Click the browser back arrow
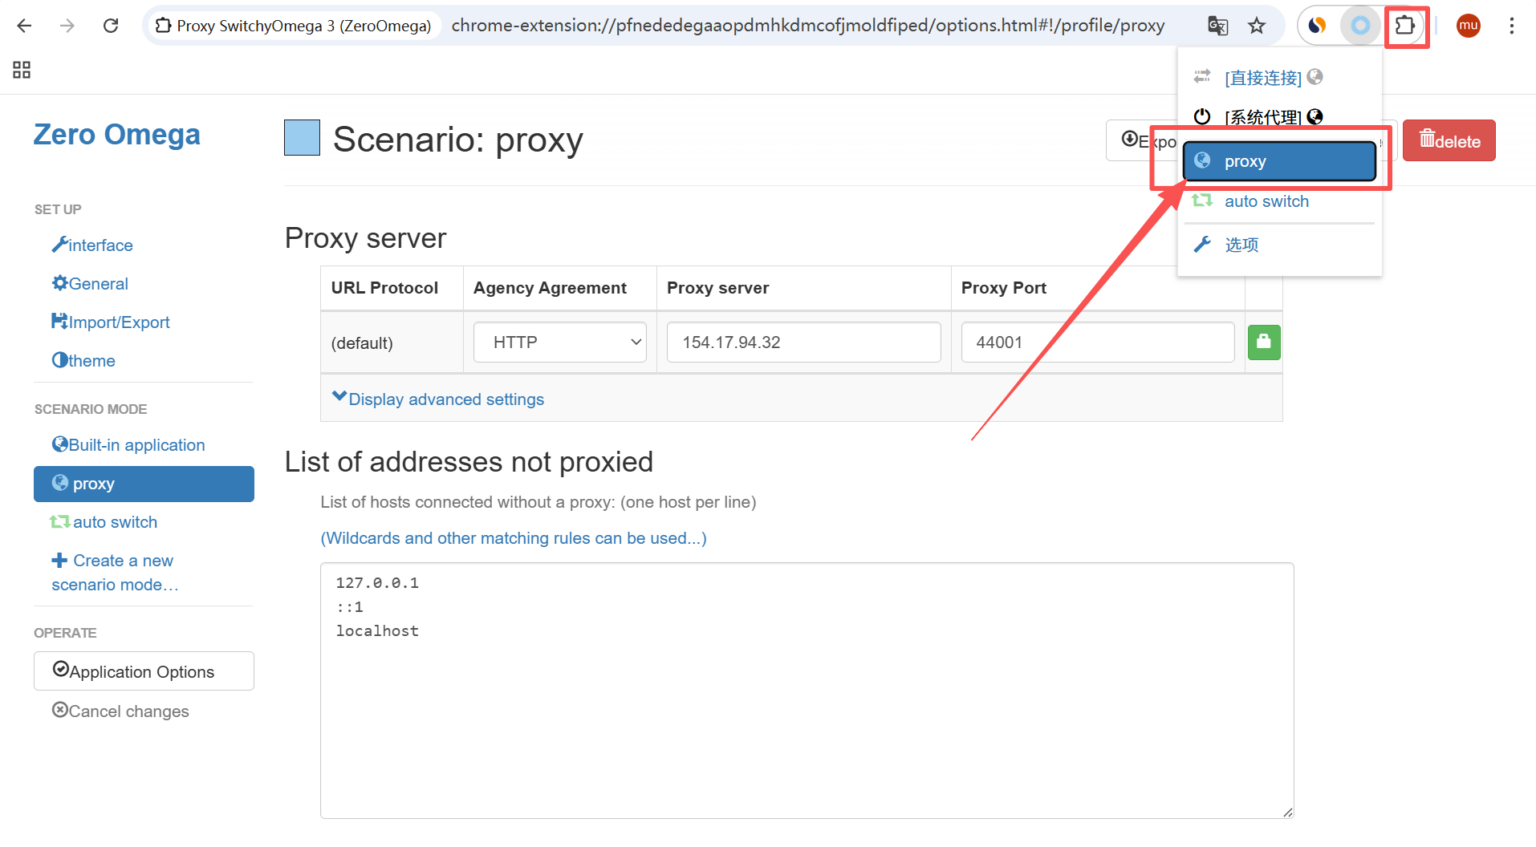 (24, 26)
